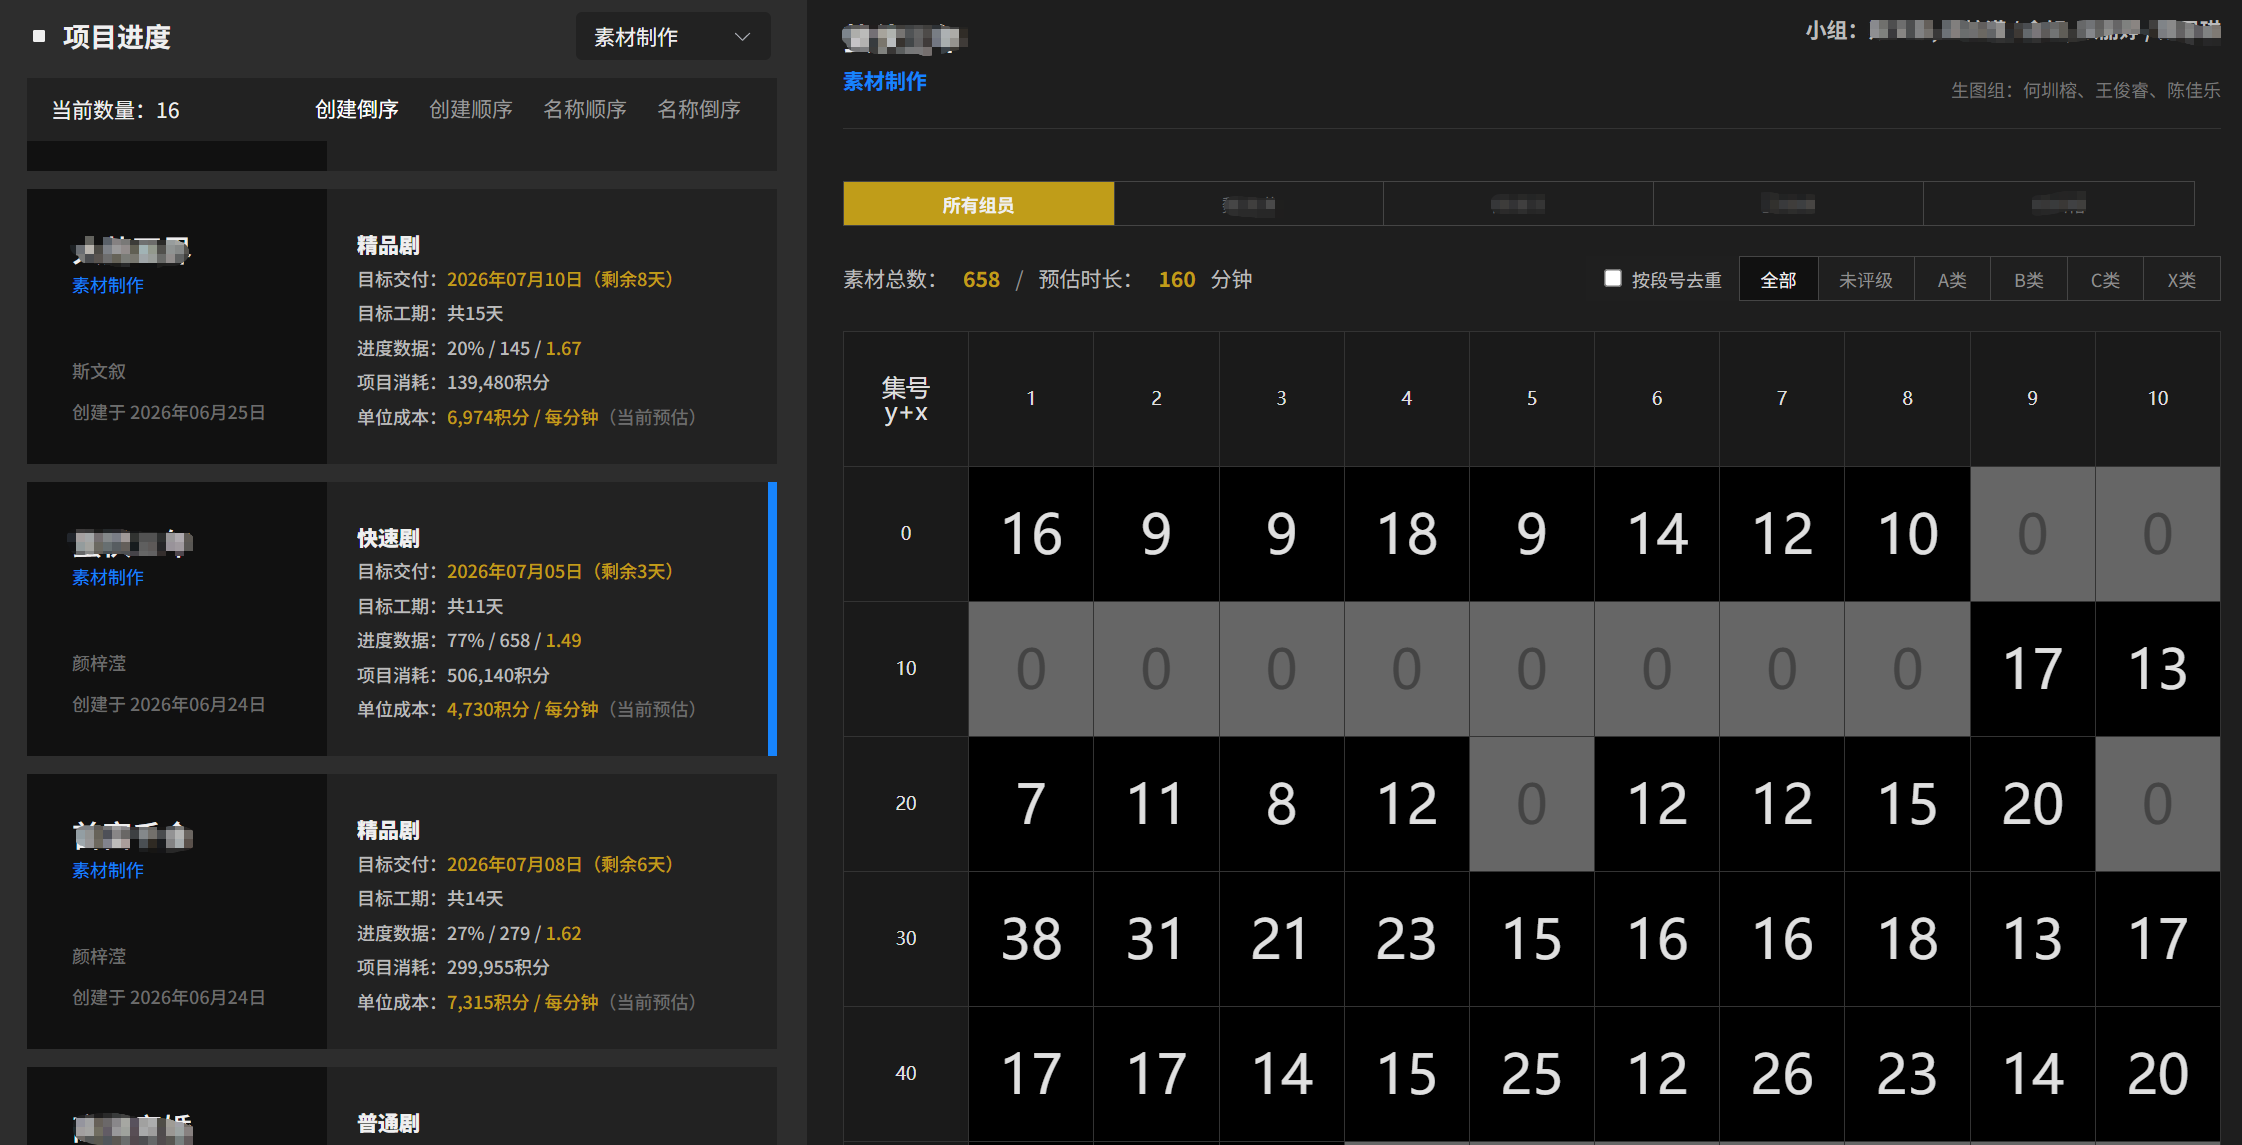Filter materials by 全部

pos(1778,280)
